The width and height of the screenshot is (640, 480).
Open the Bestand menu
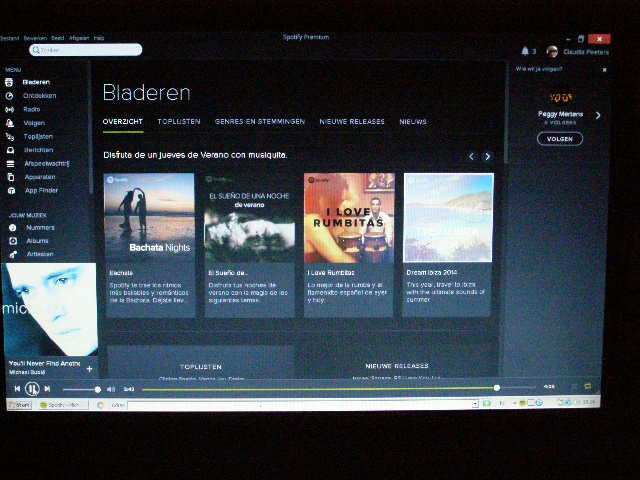[9, 38]
